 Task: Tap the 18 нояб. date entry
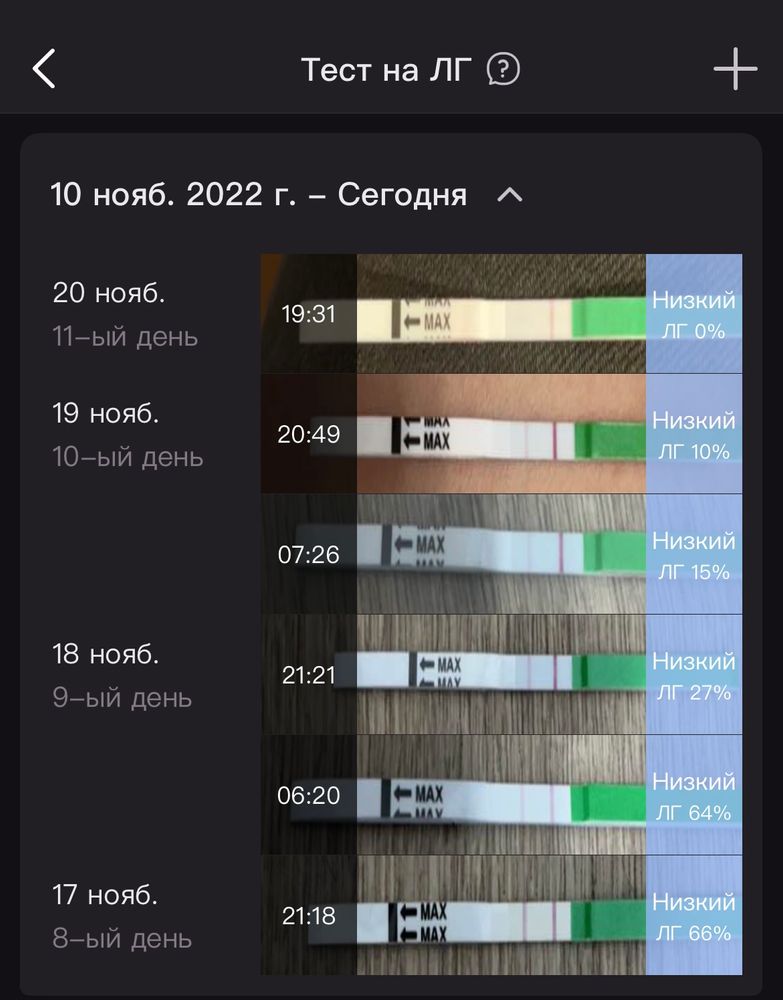105,655
